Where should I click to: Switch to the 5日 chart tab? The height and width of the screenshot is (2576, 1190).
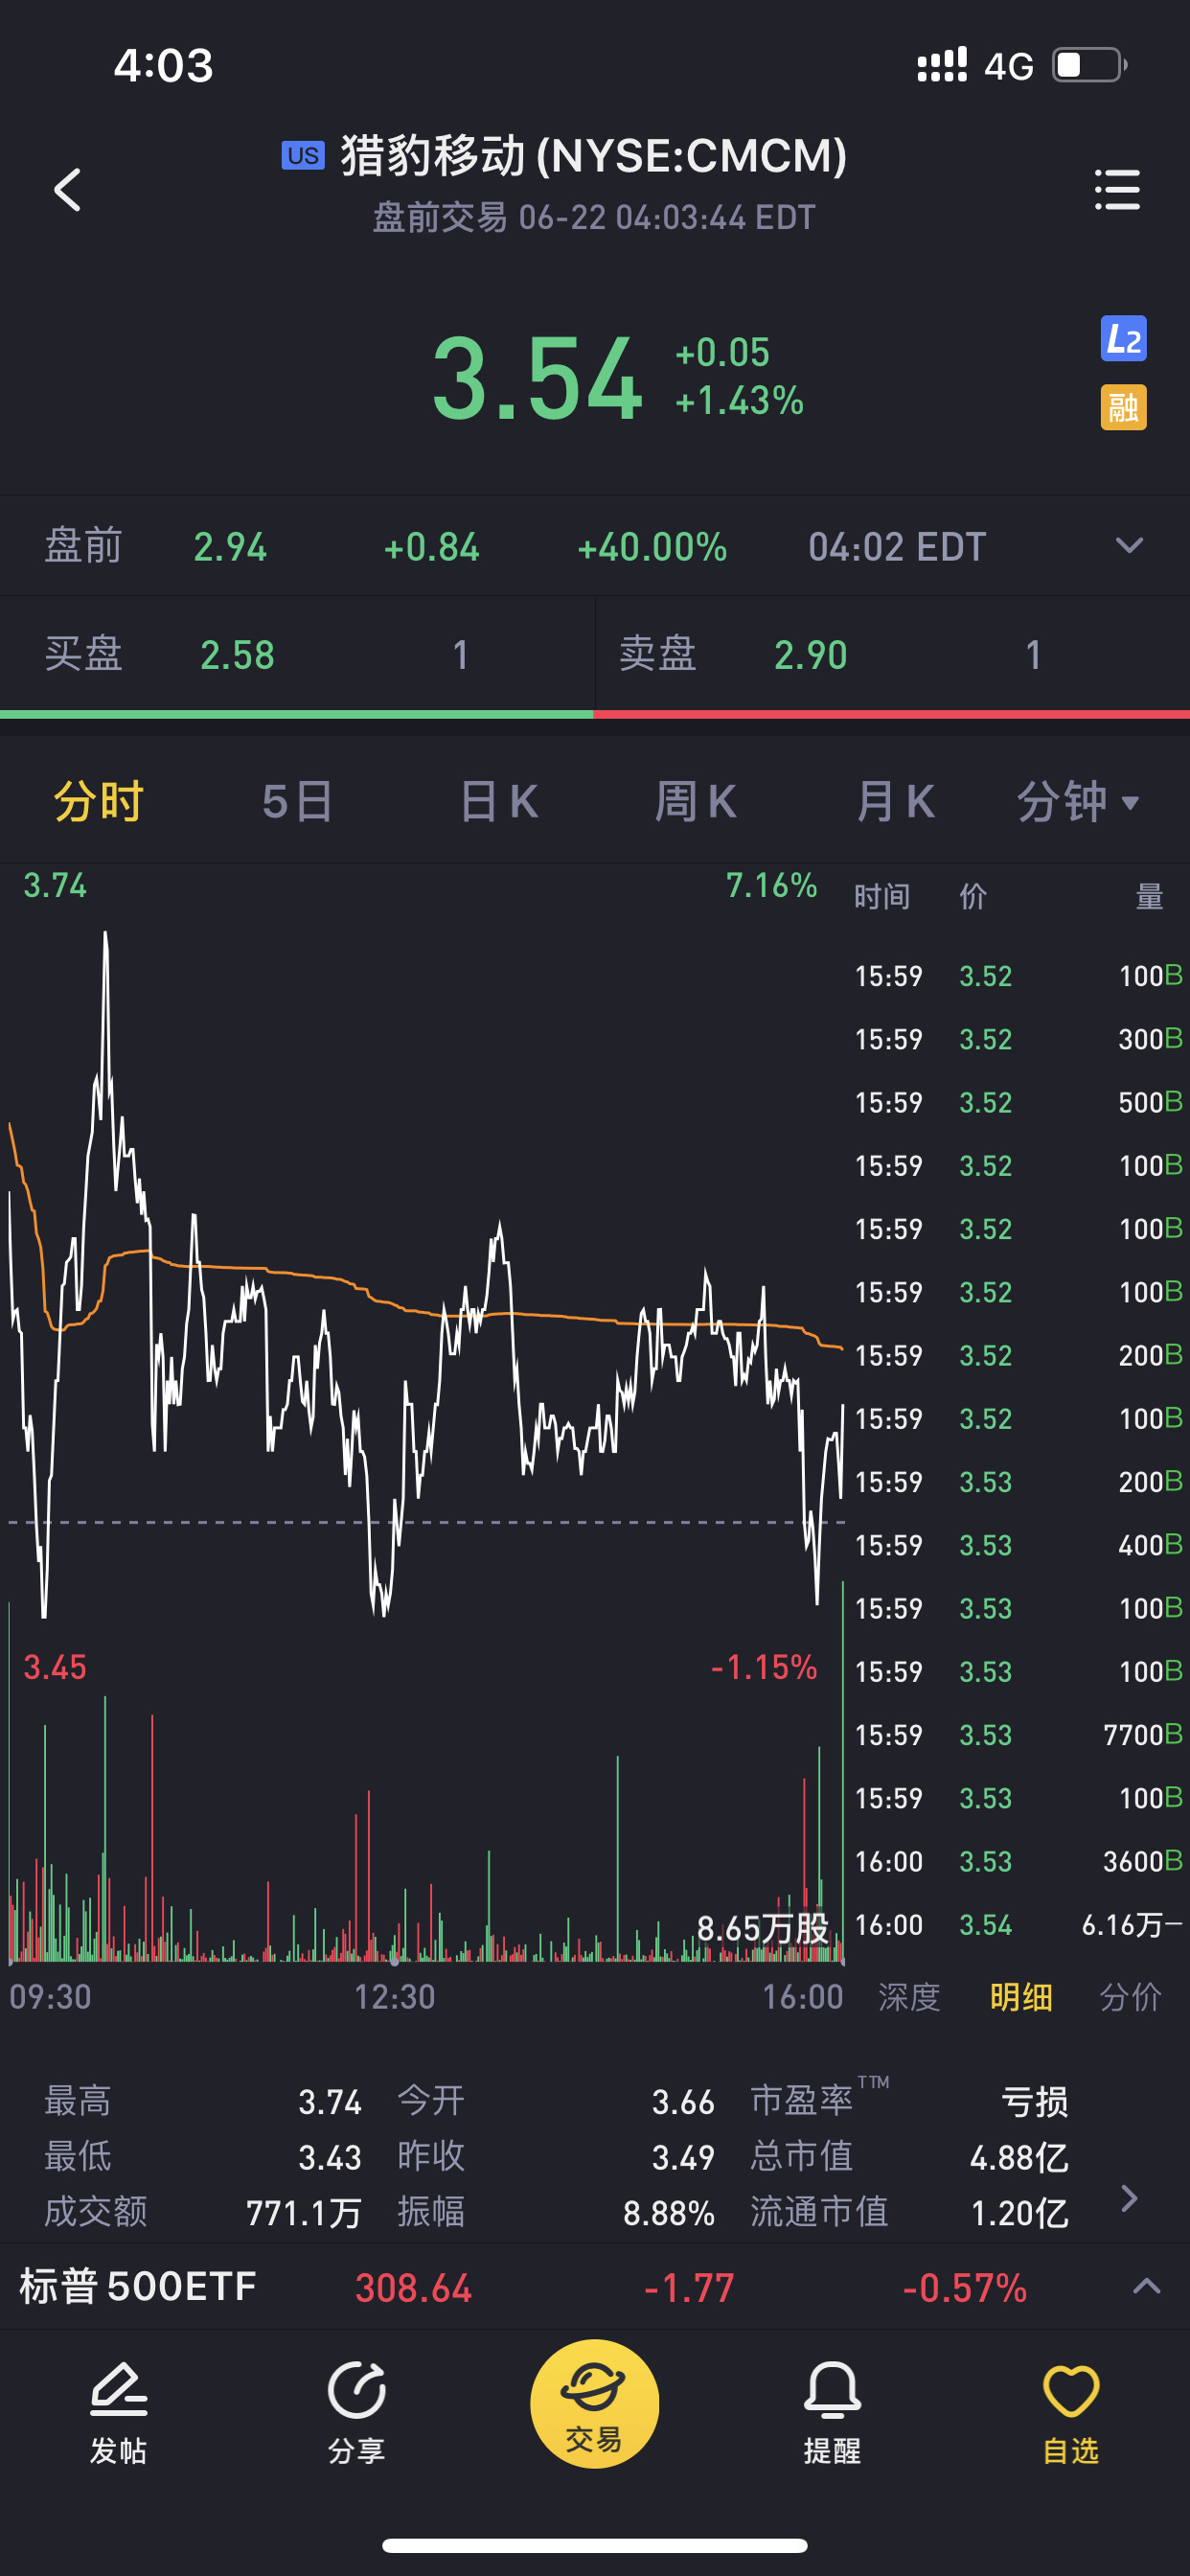click(297, 802)
